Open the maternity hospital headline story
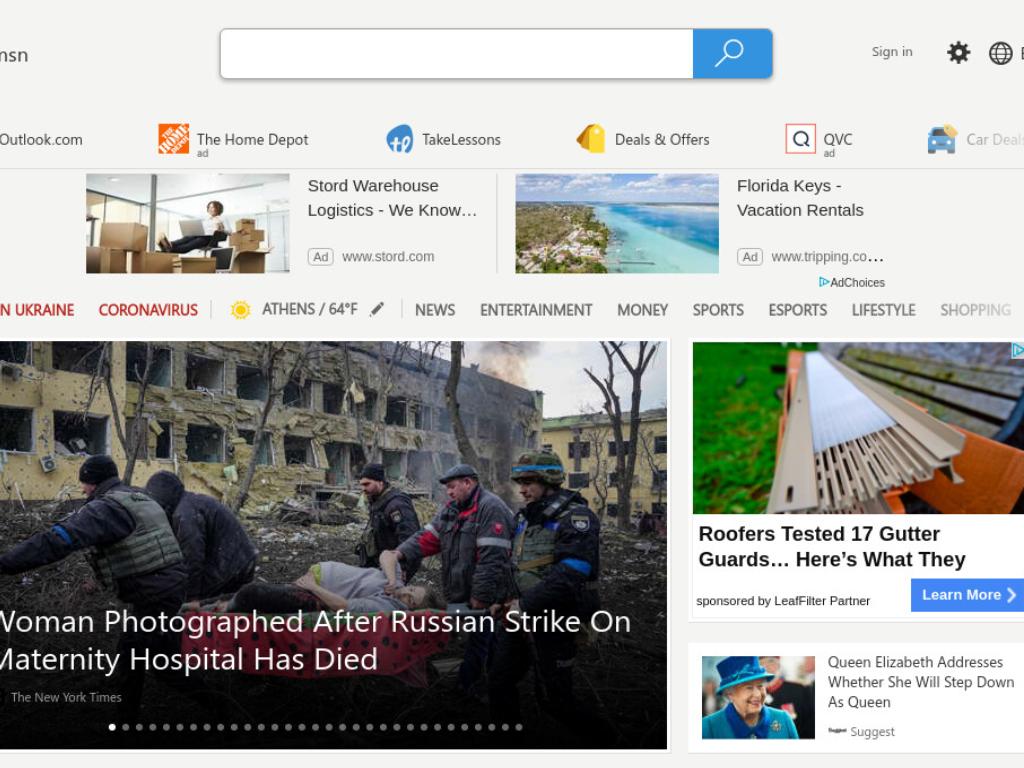 [315, 640]
